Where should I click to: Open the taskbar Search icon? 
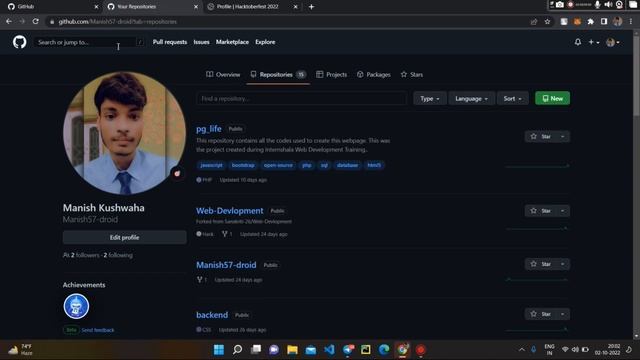click(x=237, y=350)
